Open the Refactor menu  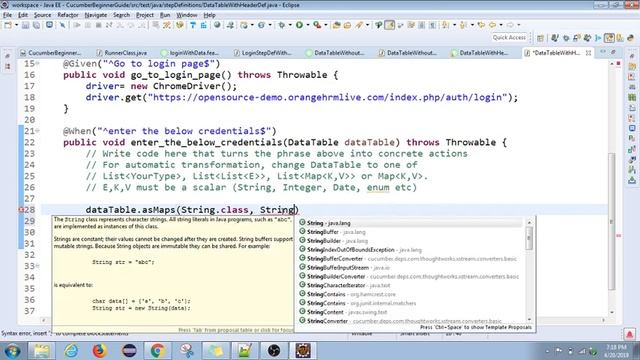tap(68, 15)
